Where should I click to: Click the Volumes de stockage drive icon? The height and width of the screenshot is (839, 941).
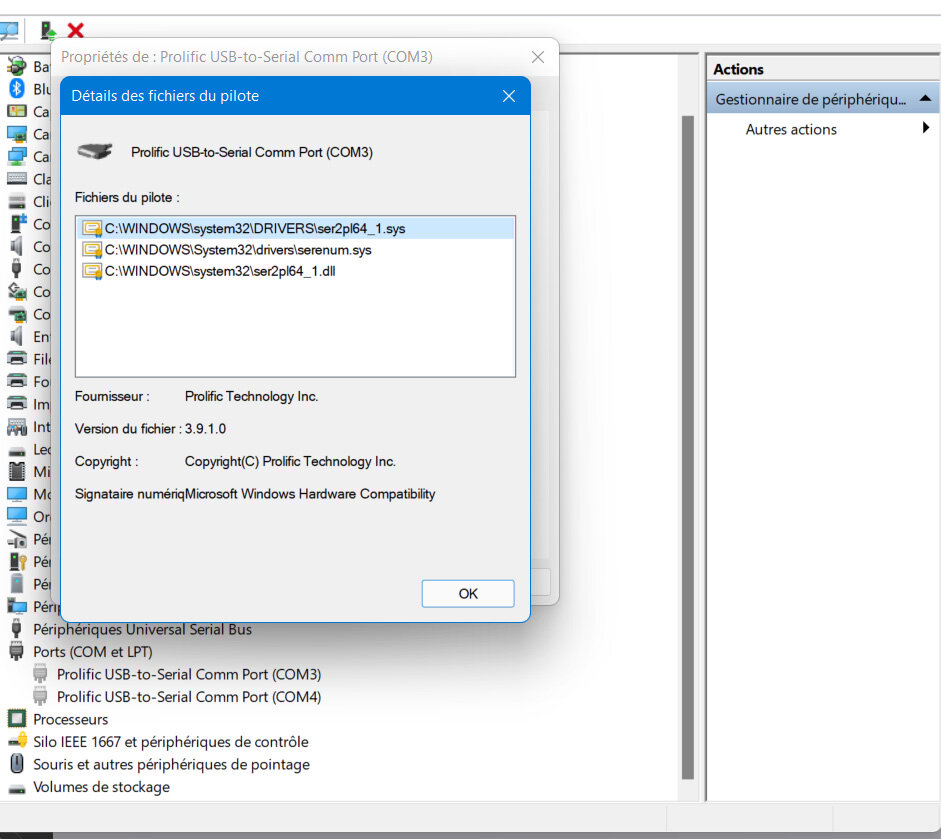(x=17, y=788)
